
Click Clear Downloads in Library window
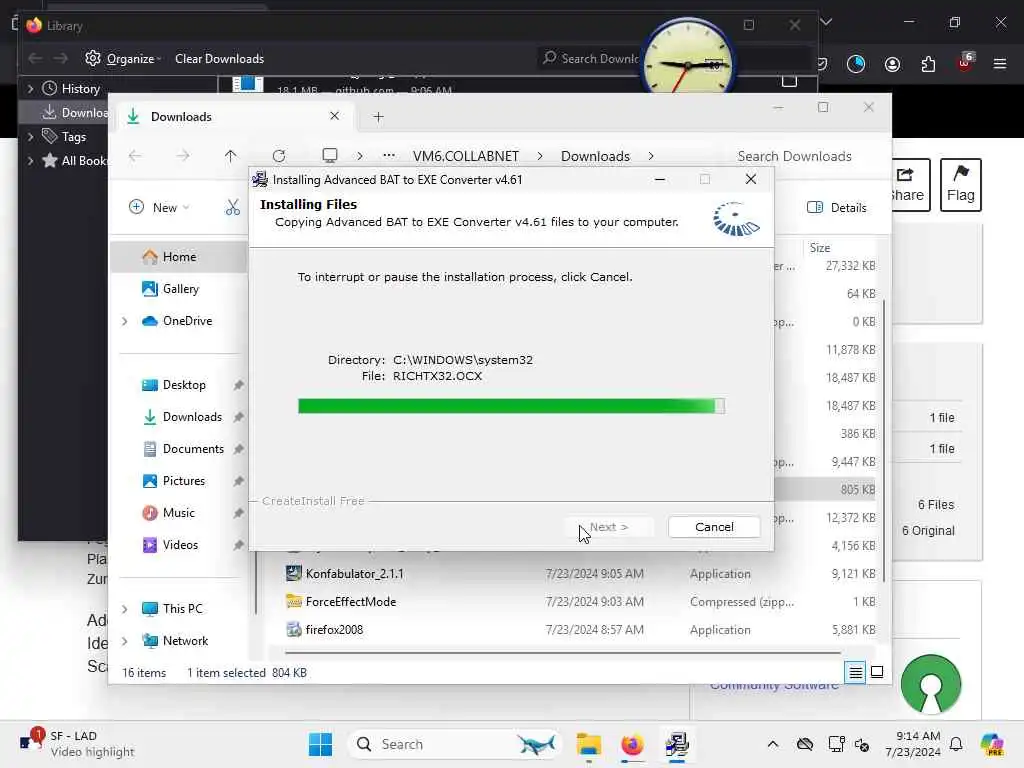(x=219, y=59)
